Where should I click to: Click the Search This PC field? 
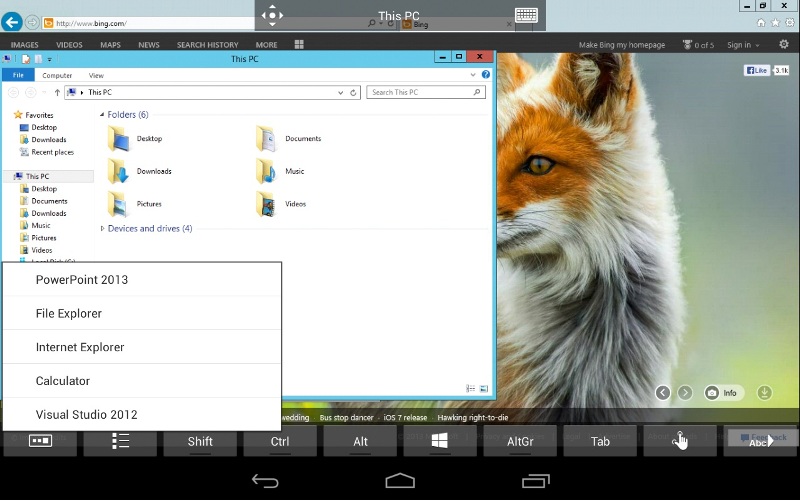tap(420, 92)
